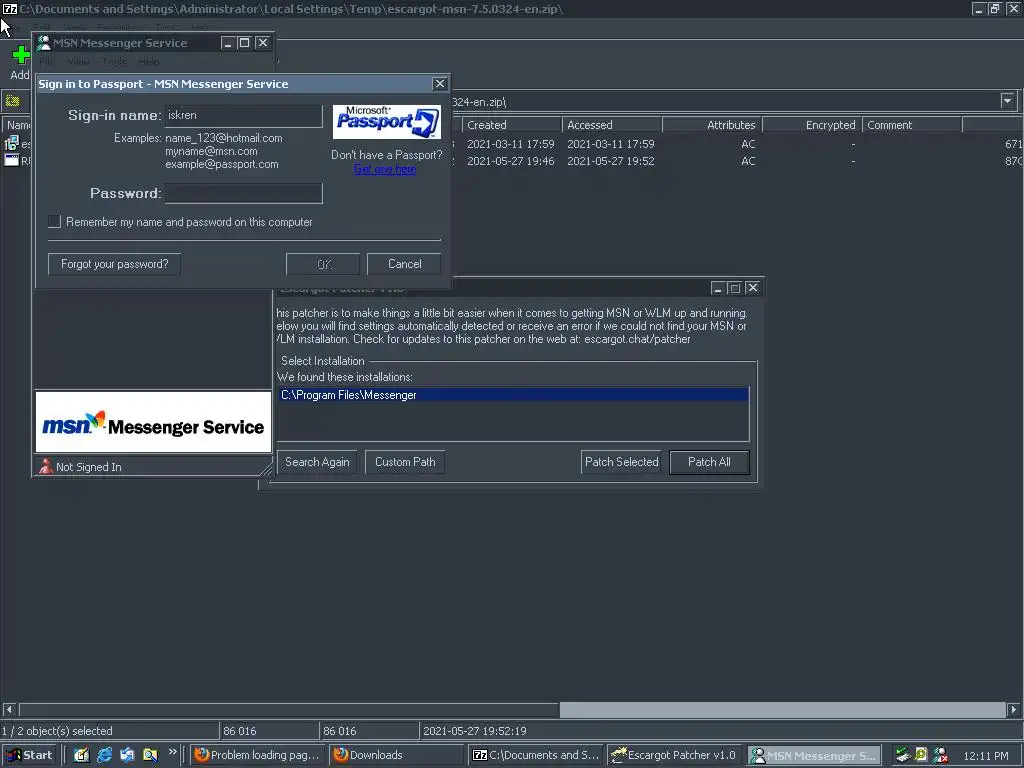1024x768 pixels.
Task: Expand the quick launch overflow chevron
Action: [172, 752]
